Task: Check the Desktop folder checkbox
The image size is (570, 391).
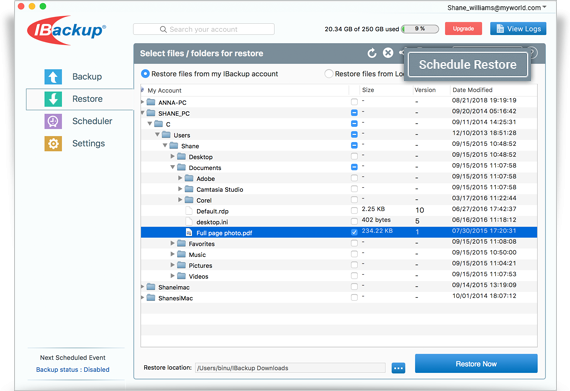Action: click(x=354, y=156)
